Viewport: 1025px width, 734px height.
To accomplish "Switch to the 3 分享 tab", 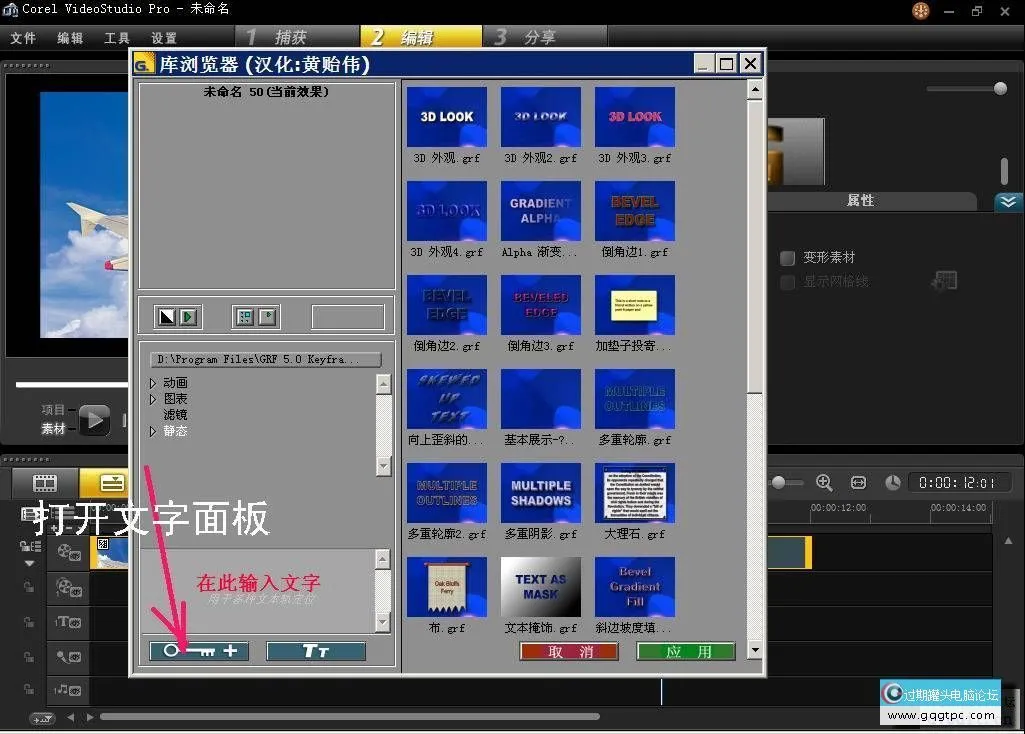I will [x=530, y=35].
